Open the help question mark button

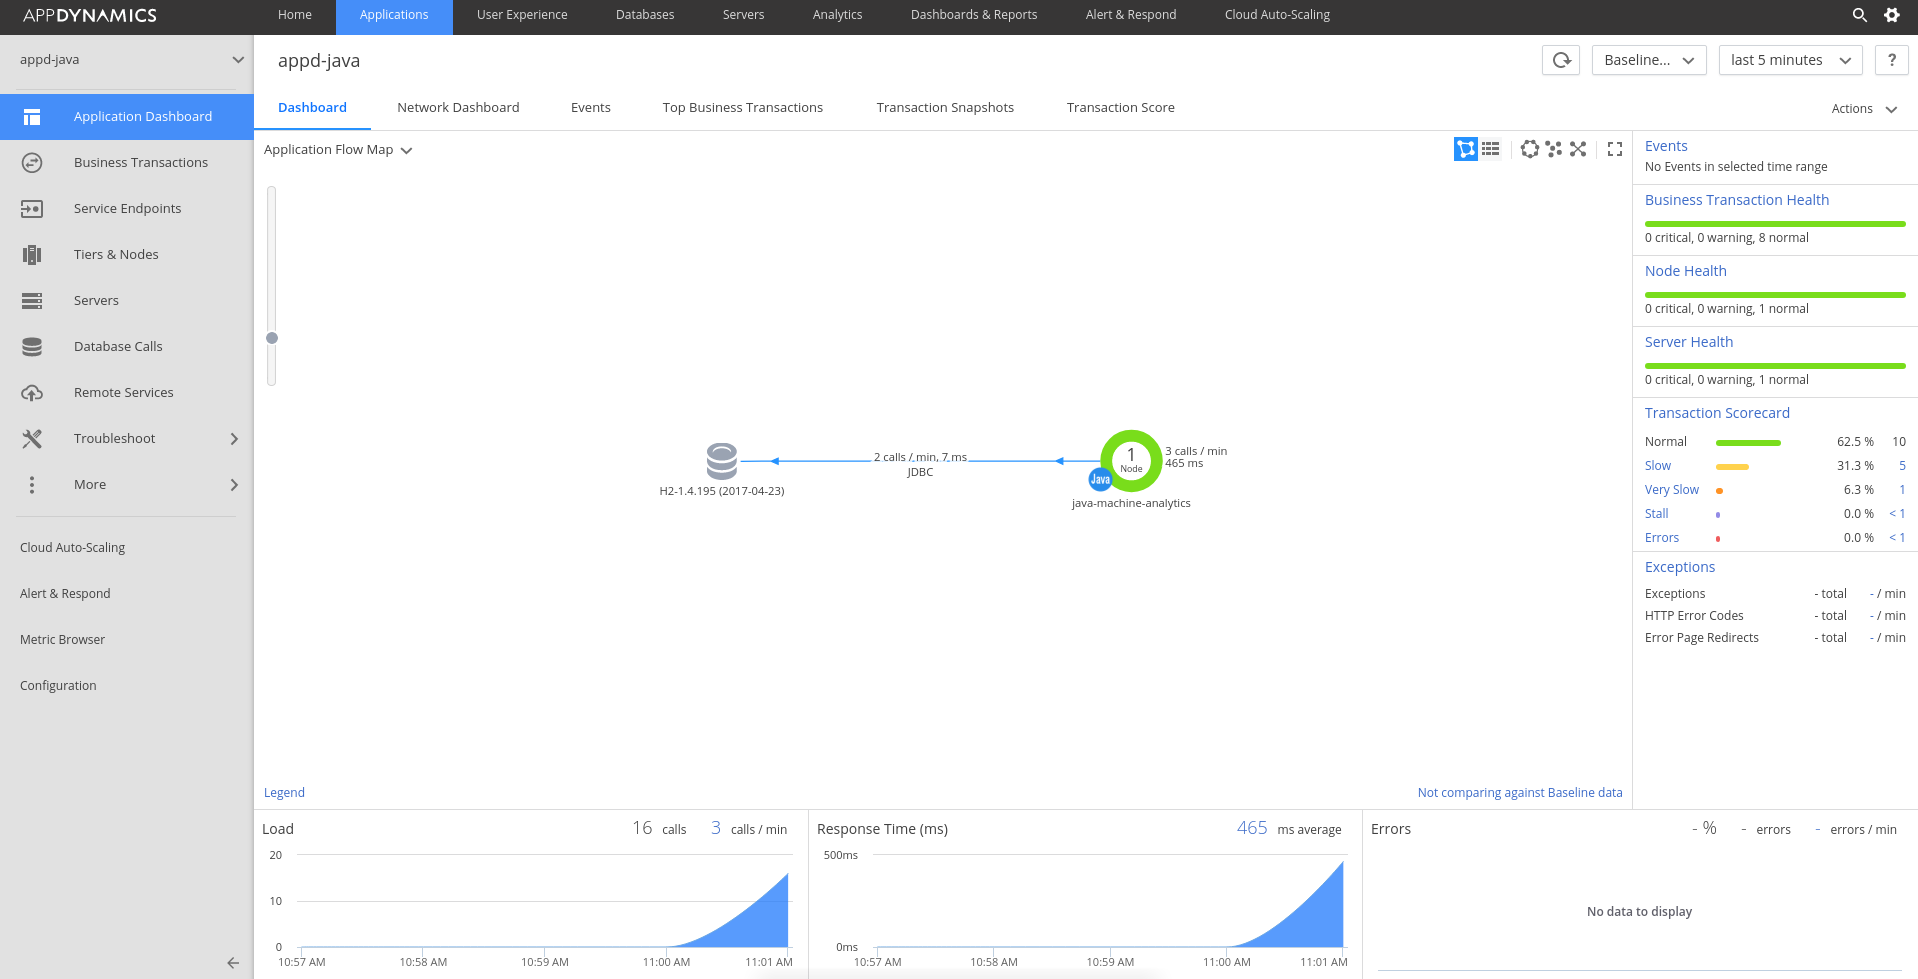1891,60
